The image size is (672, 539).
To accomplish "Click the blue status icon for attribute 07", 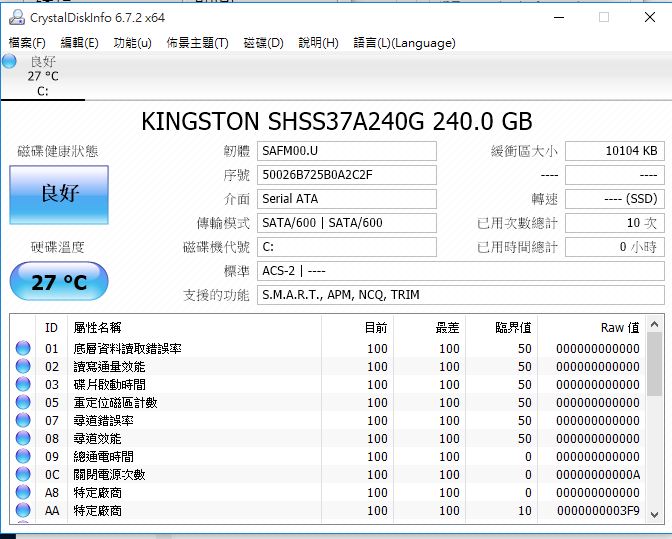I will pos(23,420).
